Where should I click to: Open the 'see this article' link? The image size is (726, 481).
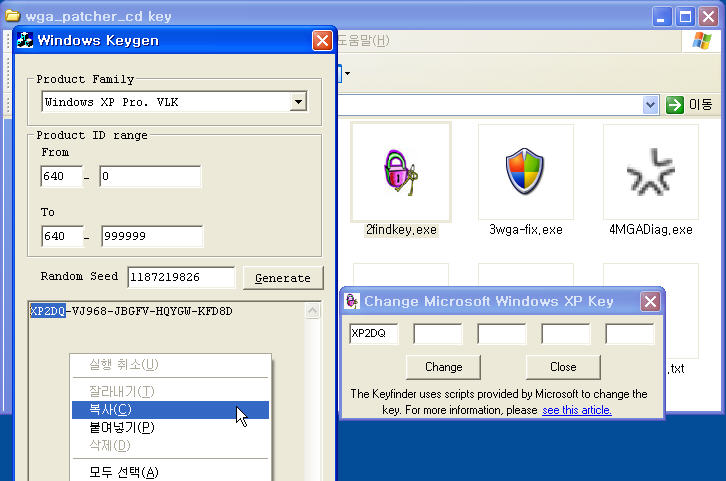click(577, 410)
